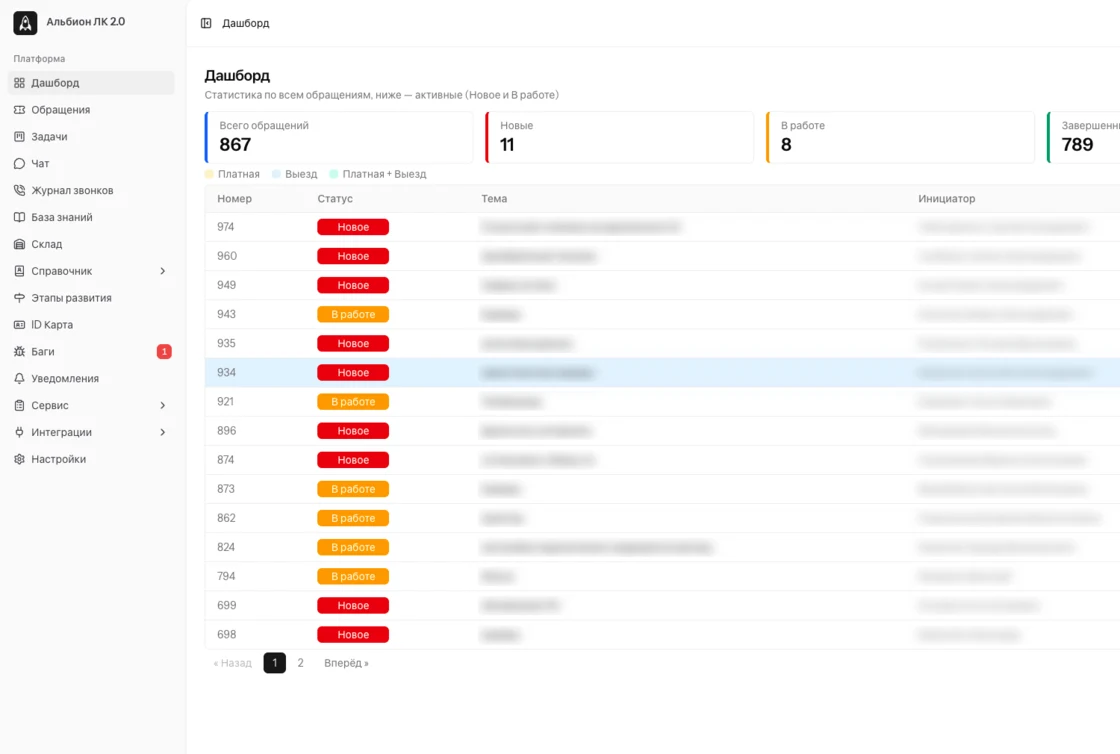Expand the Справочник submenu chevron
Viewport: 1120px width, 754px height.
pyautogui.click(x=163, y=271)
